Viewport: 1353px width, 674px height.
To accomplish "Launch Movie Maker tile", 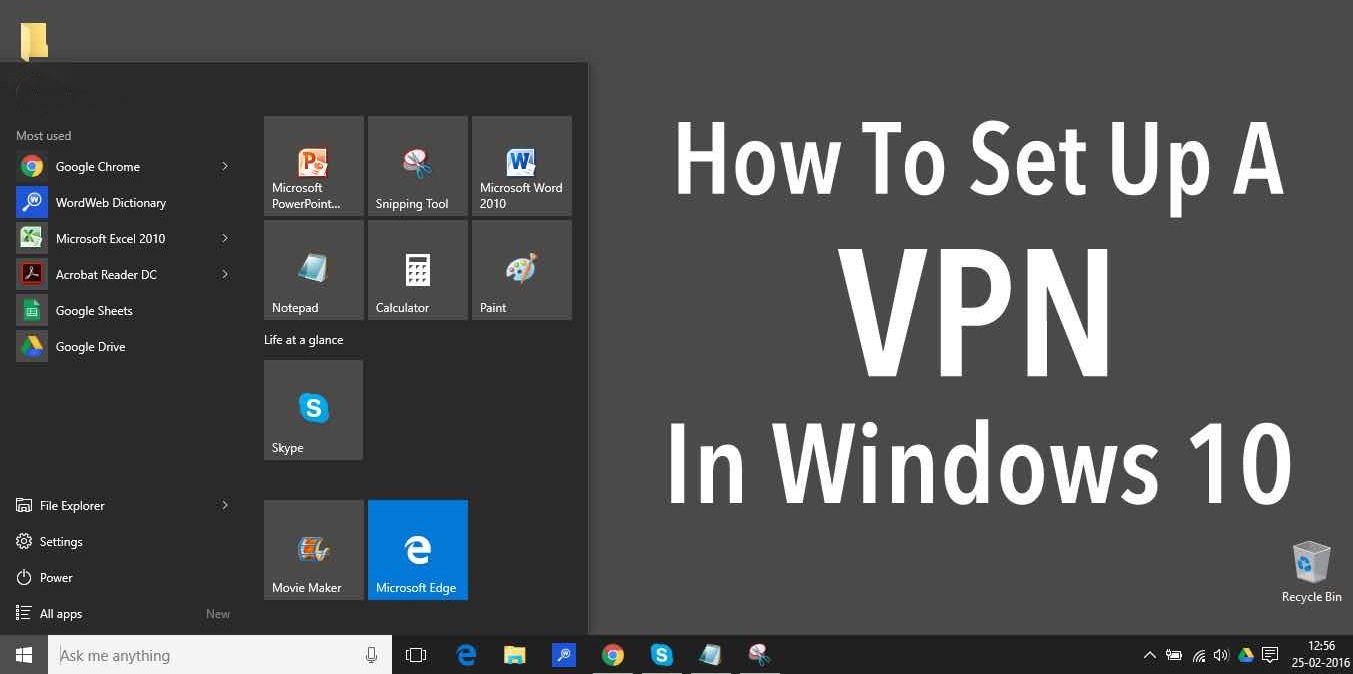I will coord(313,549).
